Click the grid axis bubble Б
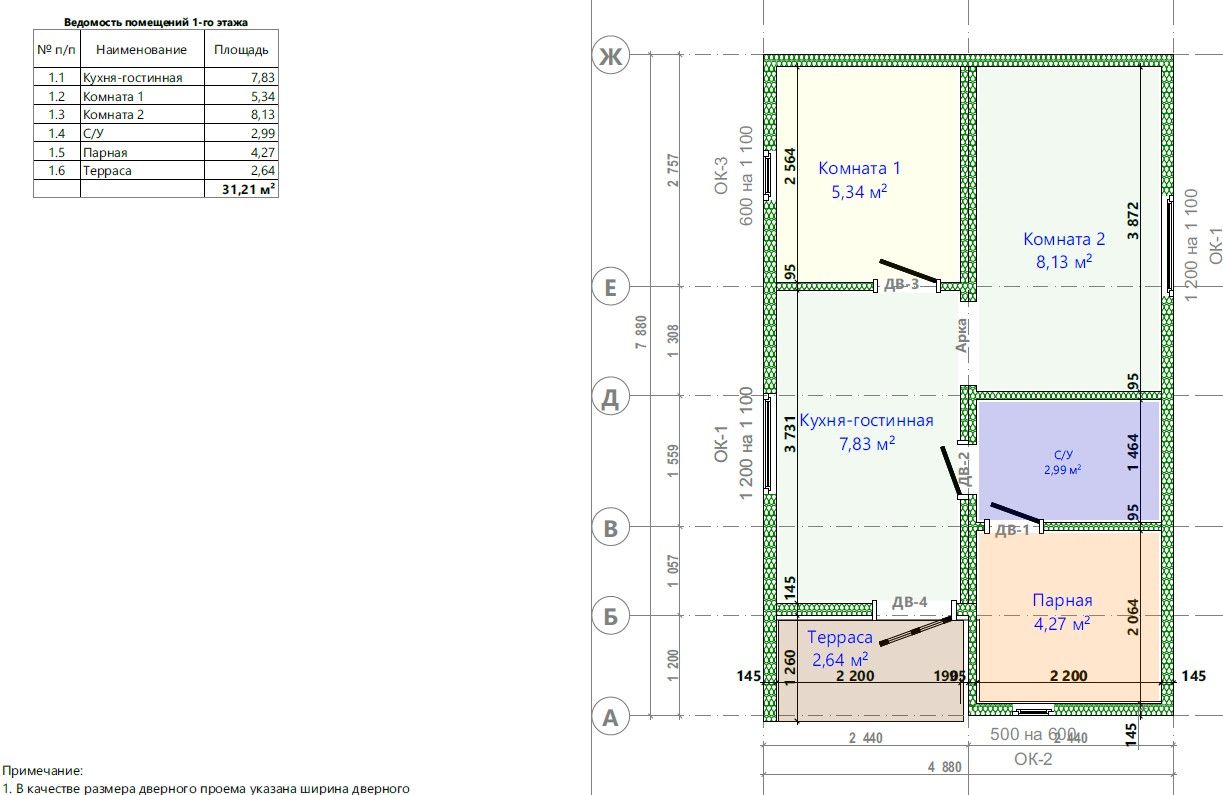 [x=608, y=616]
